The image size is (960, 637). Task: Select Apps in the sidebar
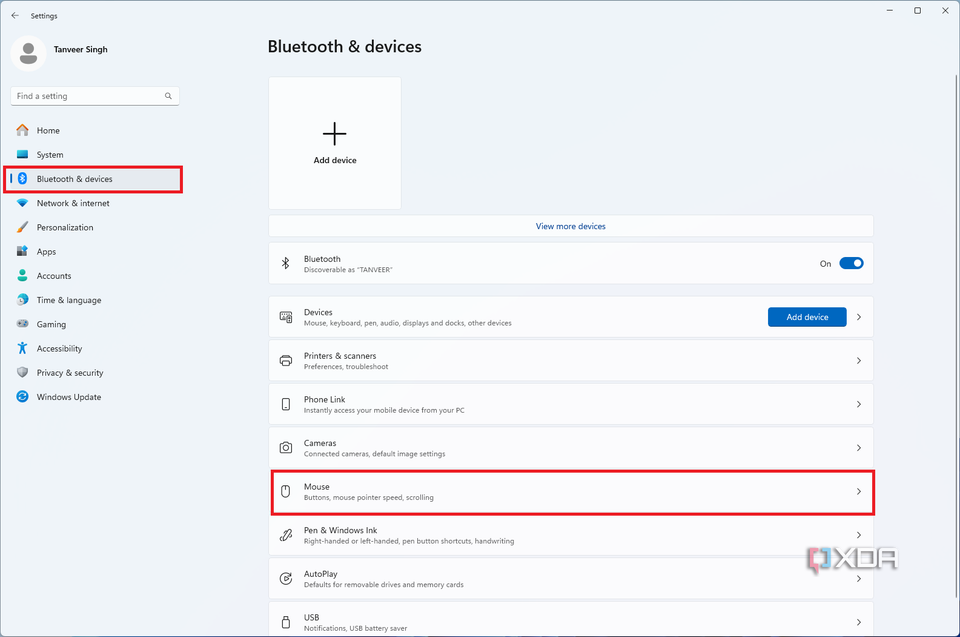pos(93,251)
